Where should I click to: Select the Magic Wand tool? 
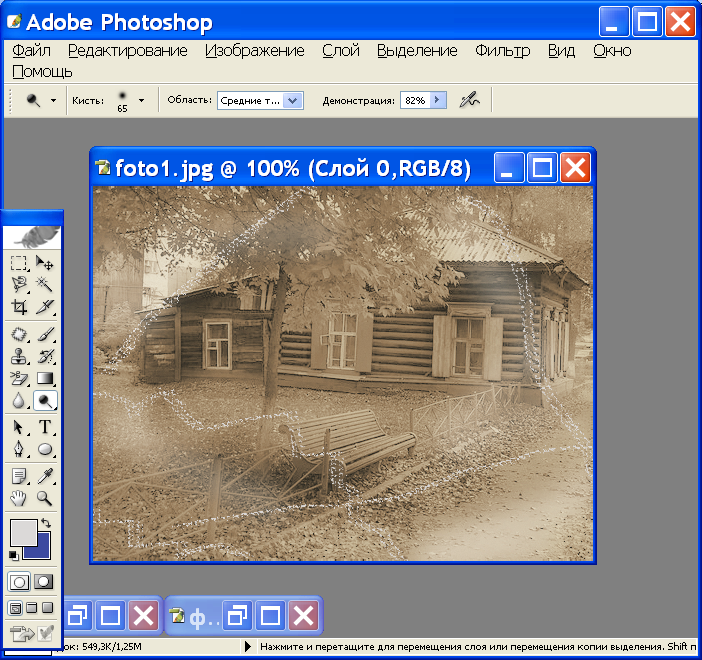(45, 284)
